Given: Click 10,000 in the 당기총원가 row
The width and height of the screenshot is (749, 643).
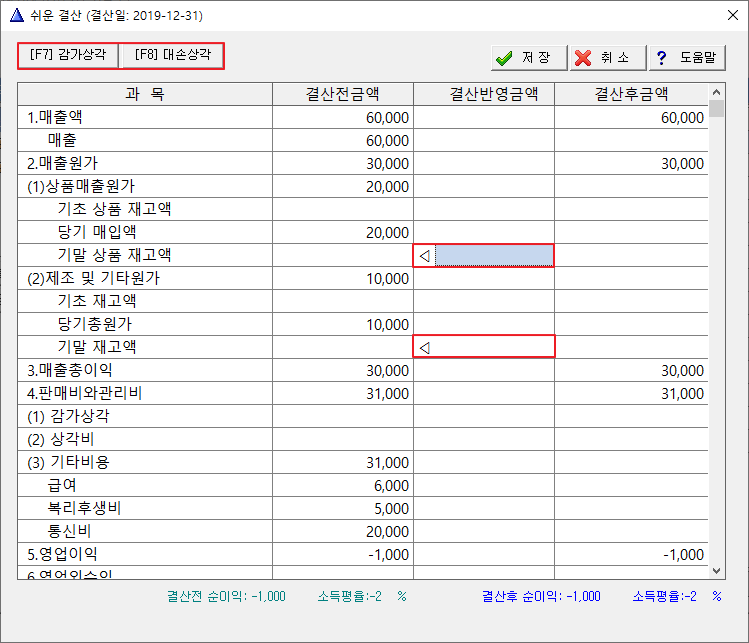Looking at the screenshot, I should pyautogui.click(x=387, y=325).
